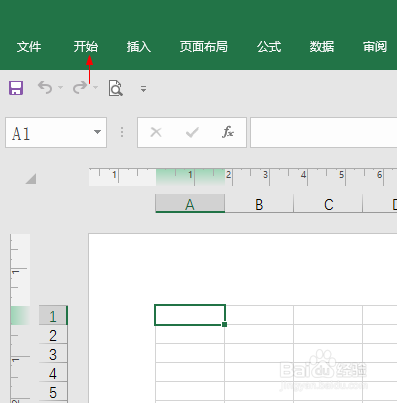Open the 公式 ribbon tab
The height and width of the screenshot is (403, 397).
269,47
